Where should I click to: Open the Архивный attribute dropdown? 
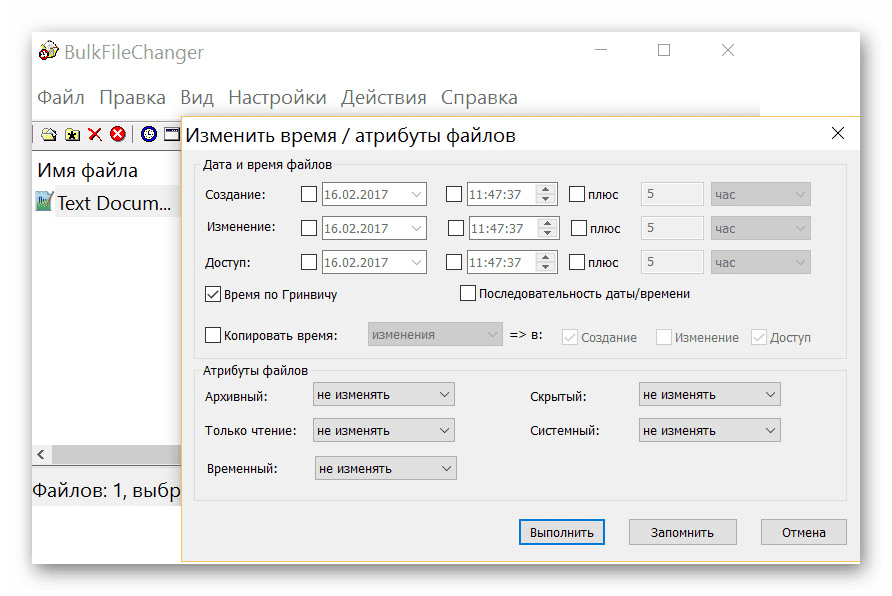(x=383, y=394)
